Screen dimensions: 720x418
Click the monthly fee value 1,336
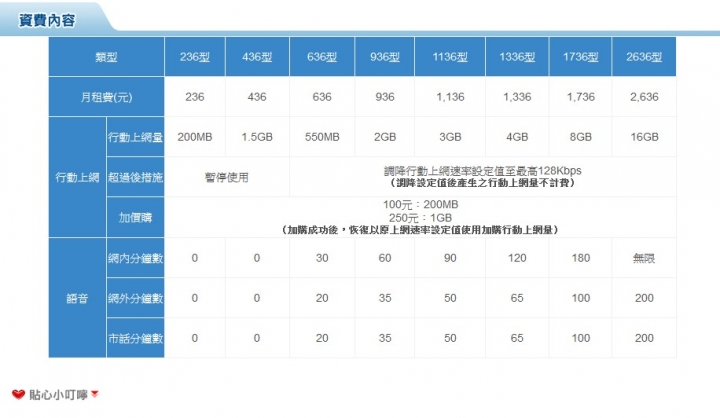click(x=517, y=97)
